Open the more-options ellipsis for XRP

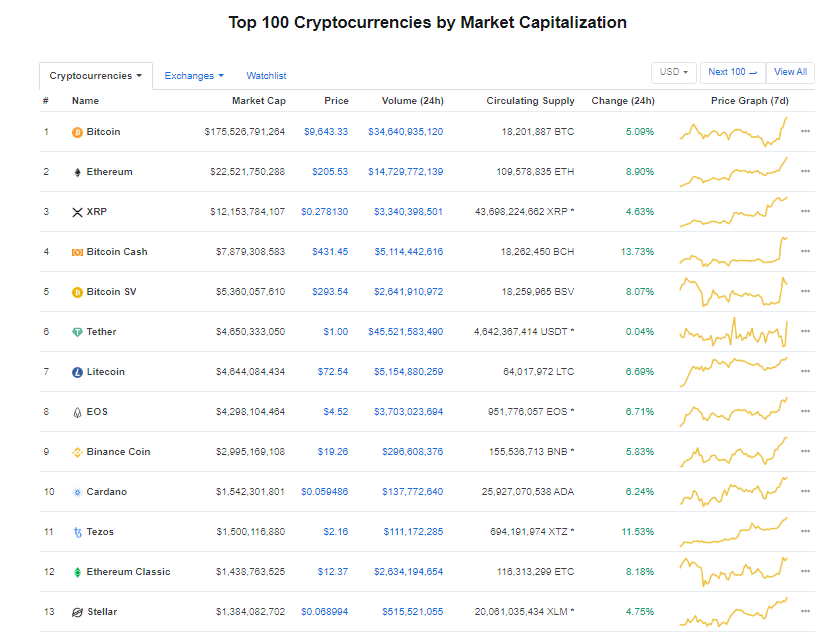point(805,211)
